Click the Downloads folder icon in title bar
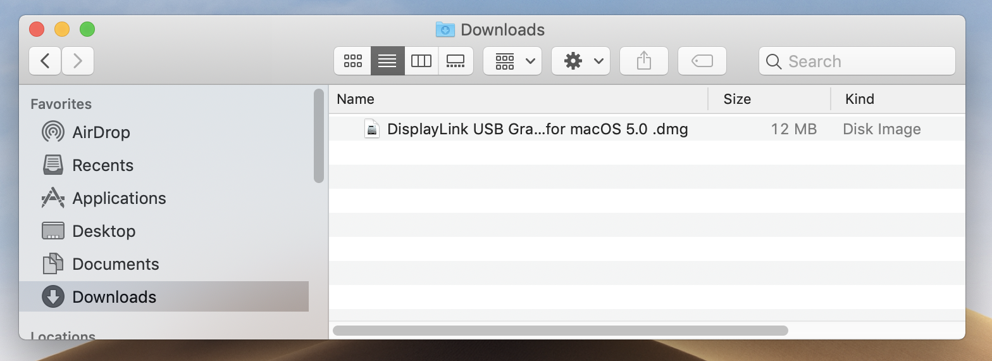Viewport: 992px width, 361px height. 445,30
